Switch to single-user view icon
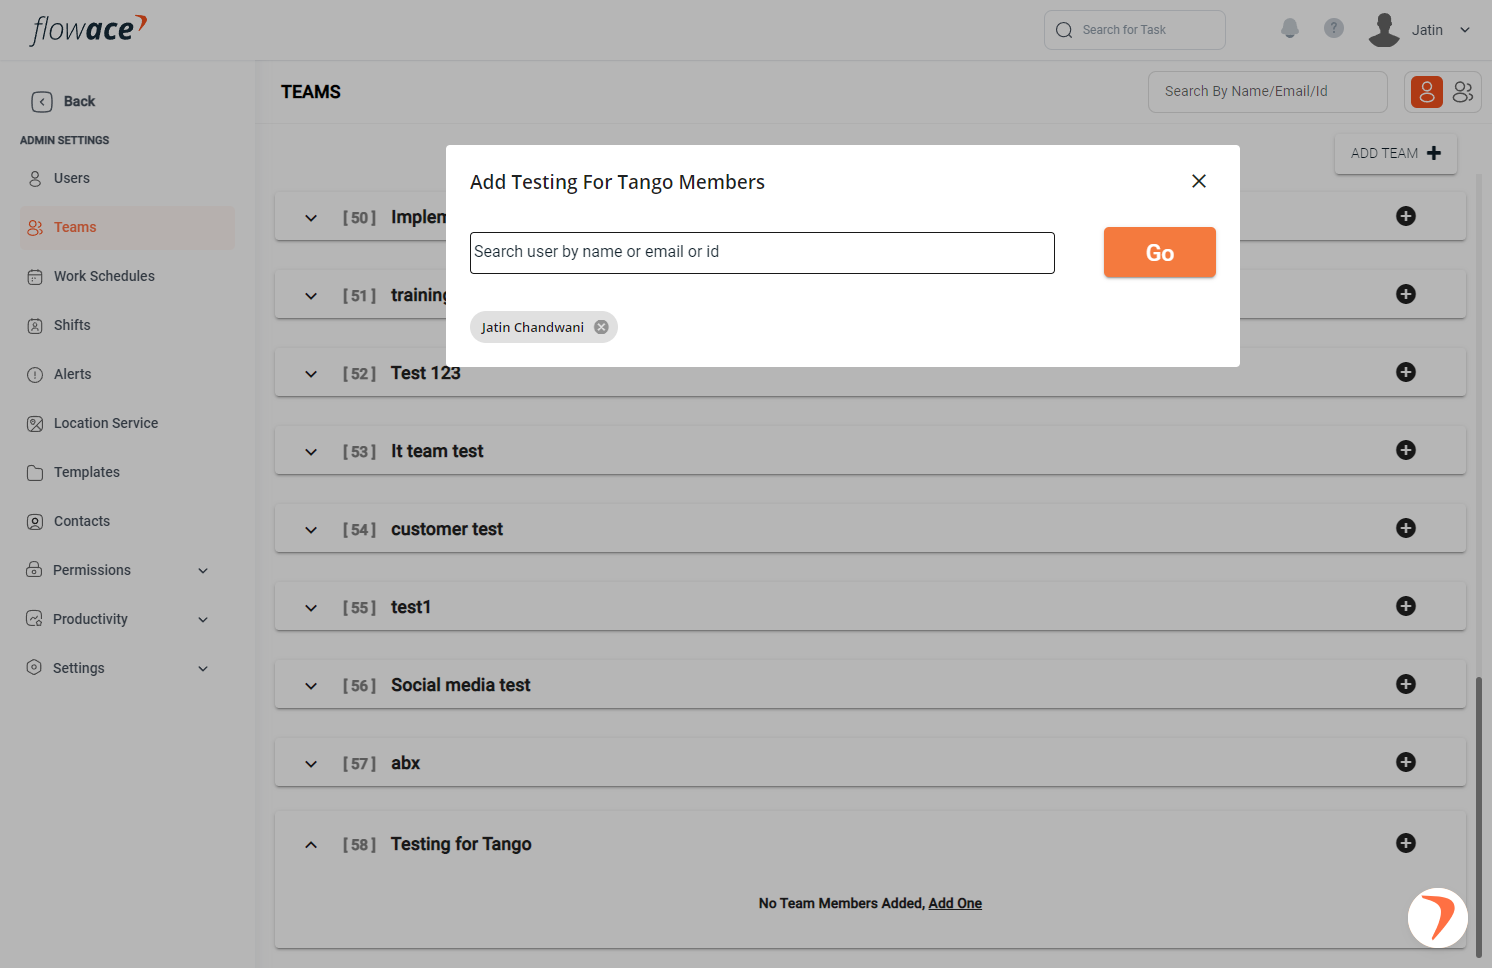The width and height of the screenshot is (1492, 968). (1427, 92)
